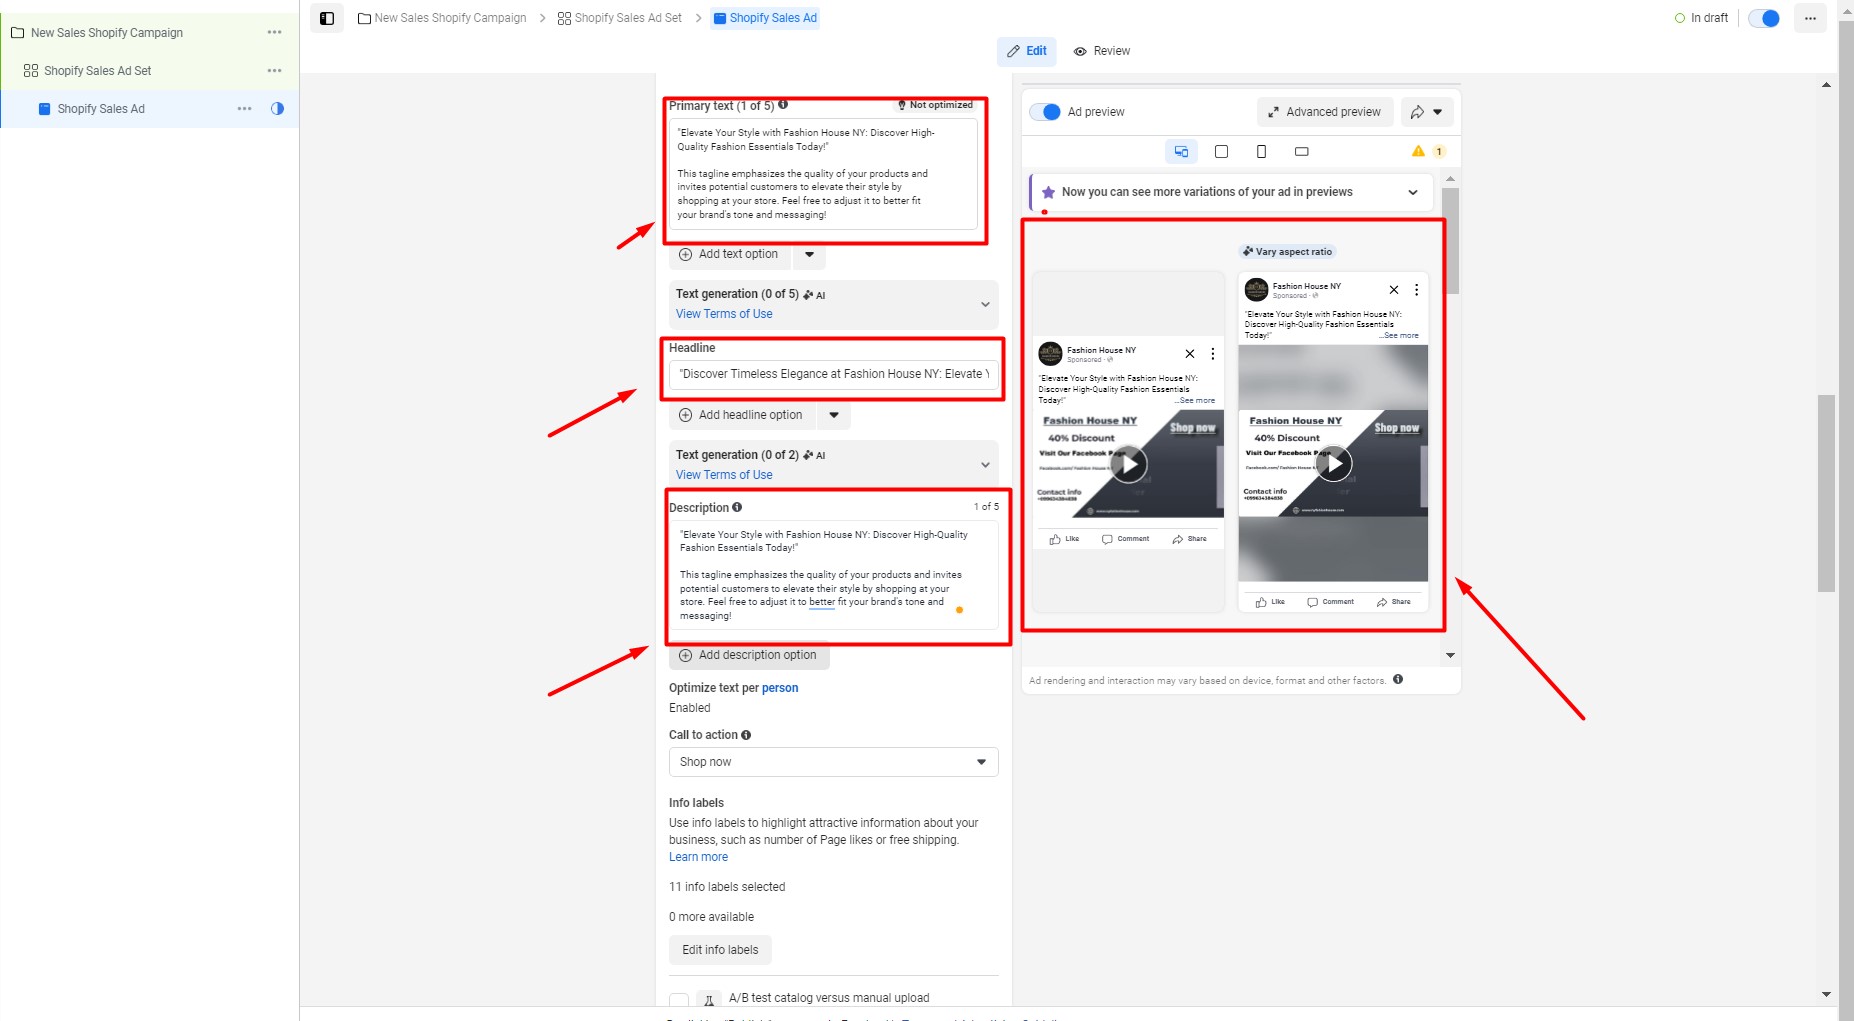Open Learn more link under Info labels
Screen dimensions: 1854x1021
point(698,857)
